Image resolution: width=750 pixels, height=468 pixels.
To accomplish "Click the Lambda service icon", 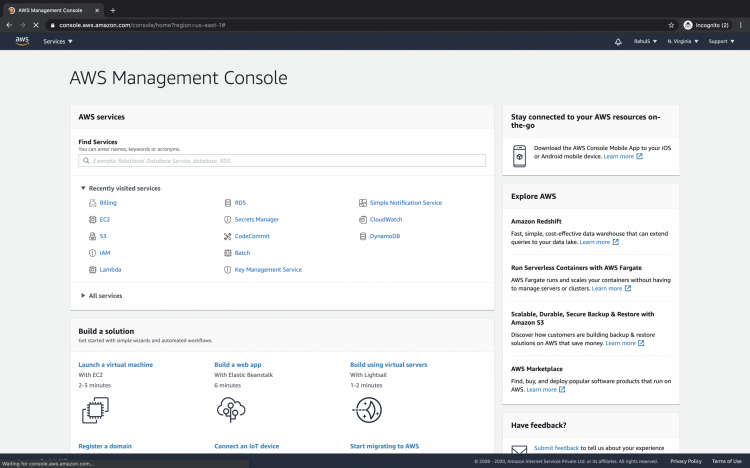I will (92, 270).
